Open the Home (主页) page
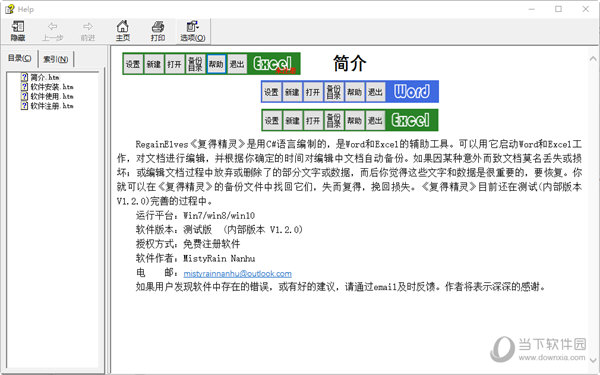The height and width of the screenshot is (375, 600). 122,31
